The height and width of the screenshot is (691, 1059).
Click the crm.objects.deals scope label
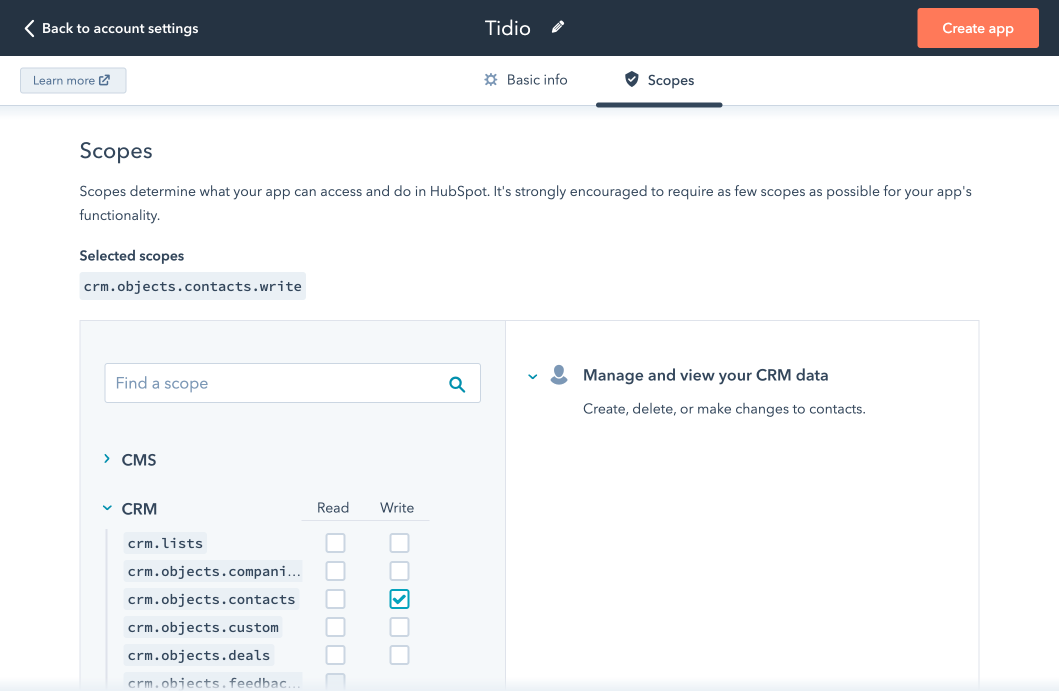pyautogui.click(x=199, y=655)
